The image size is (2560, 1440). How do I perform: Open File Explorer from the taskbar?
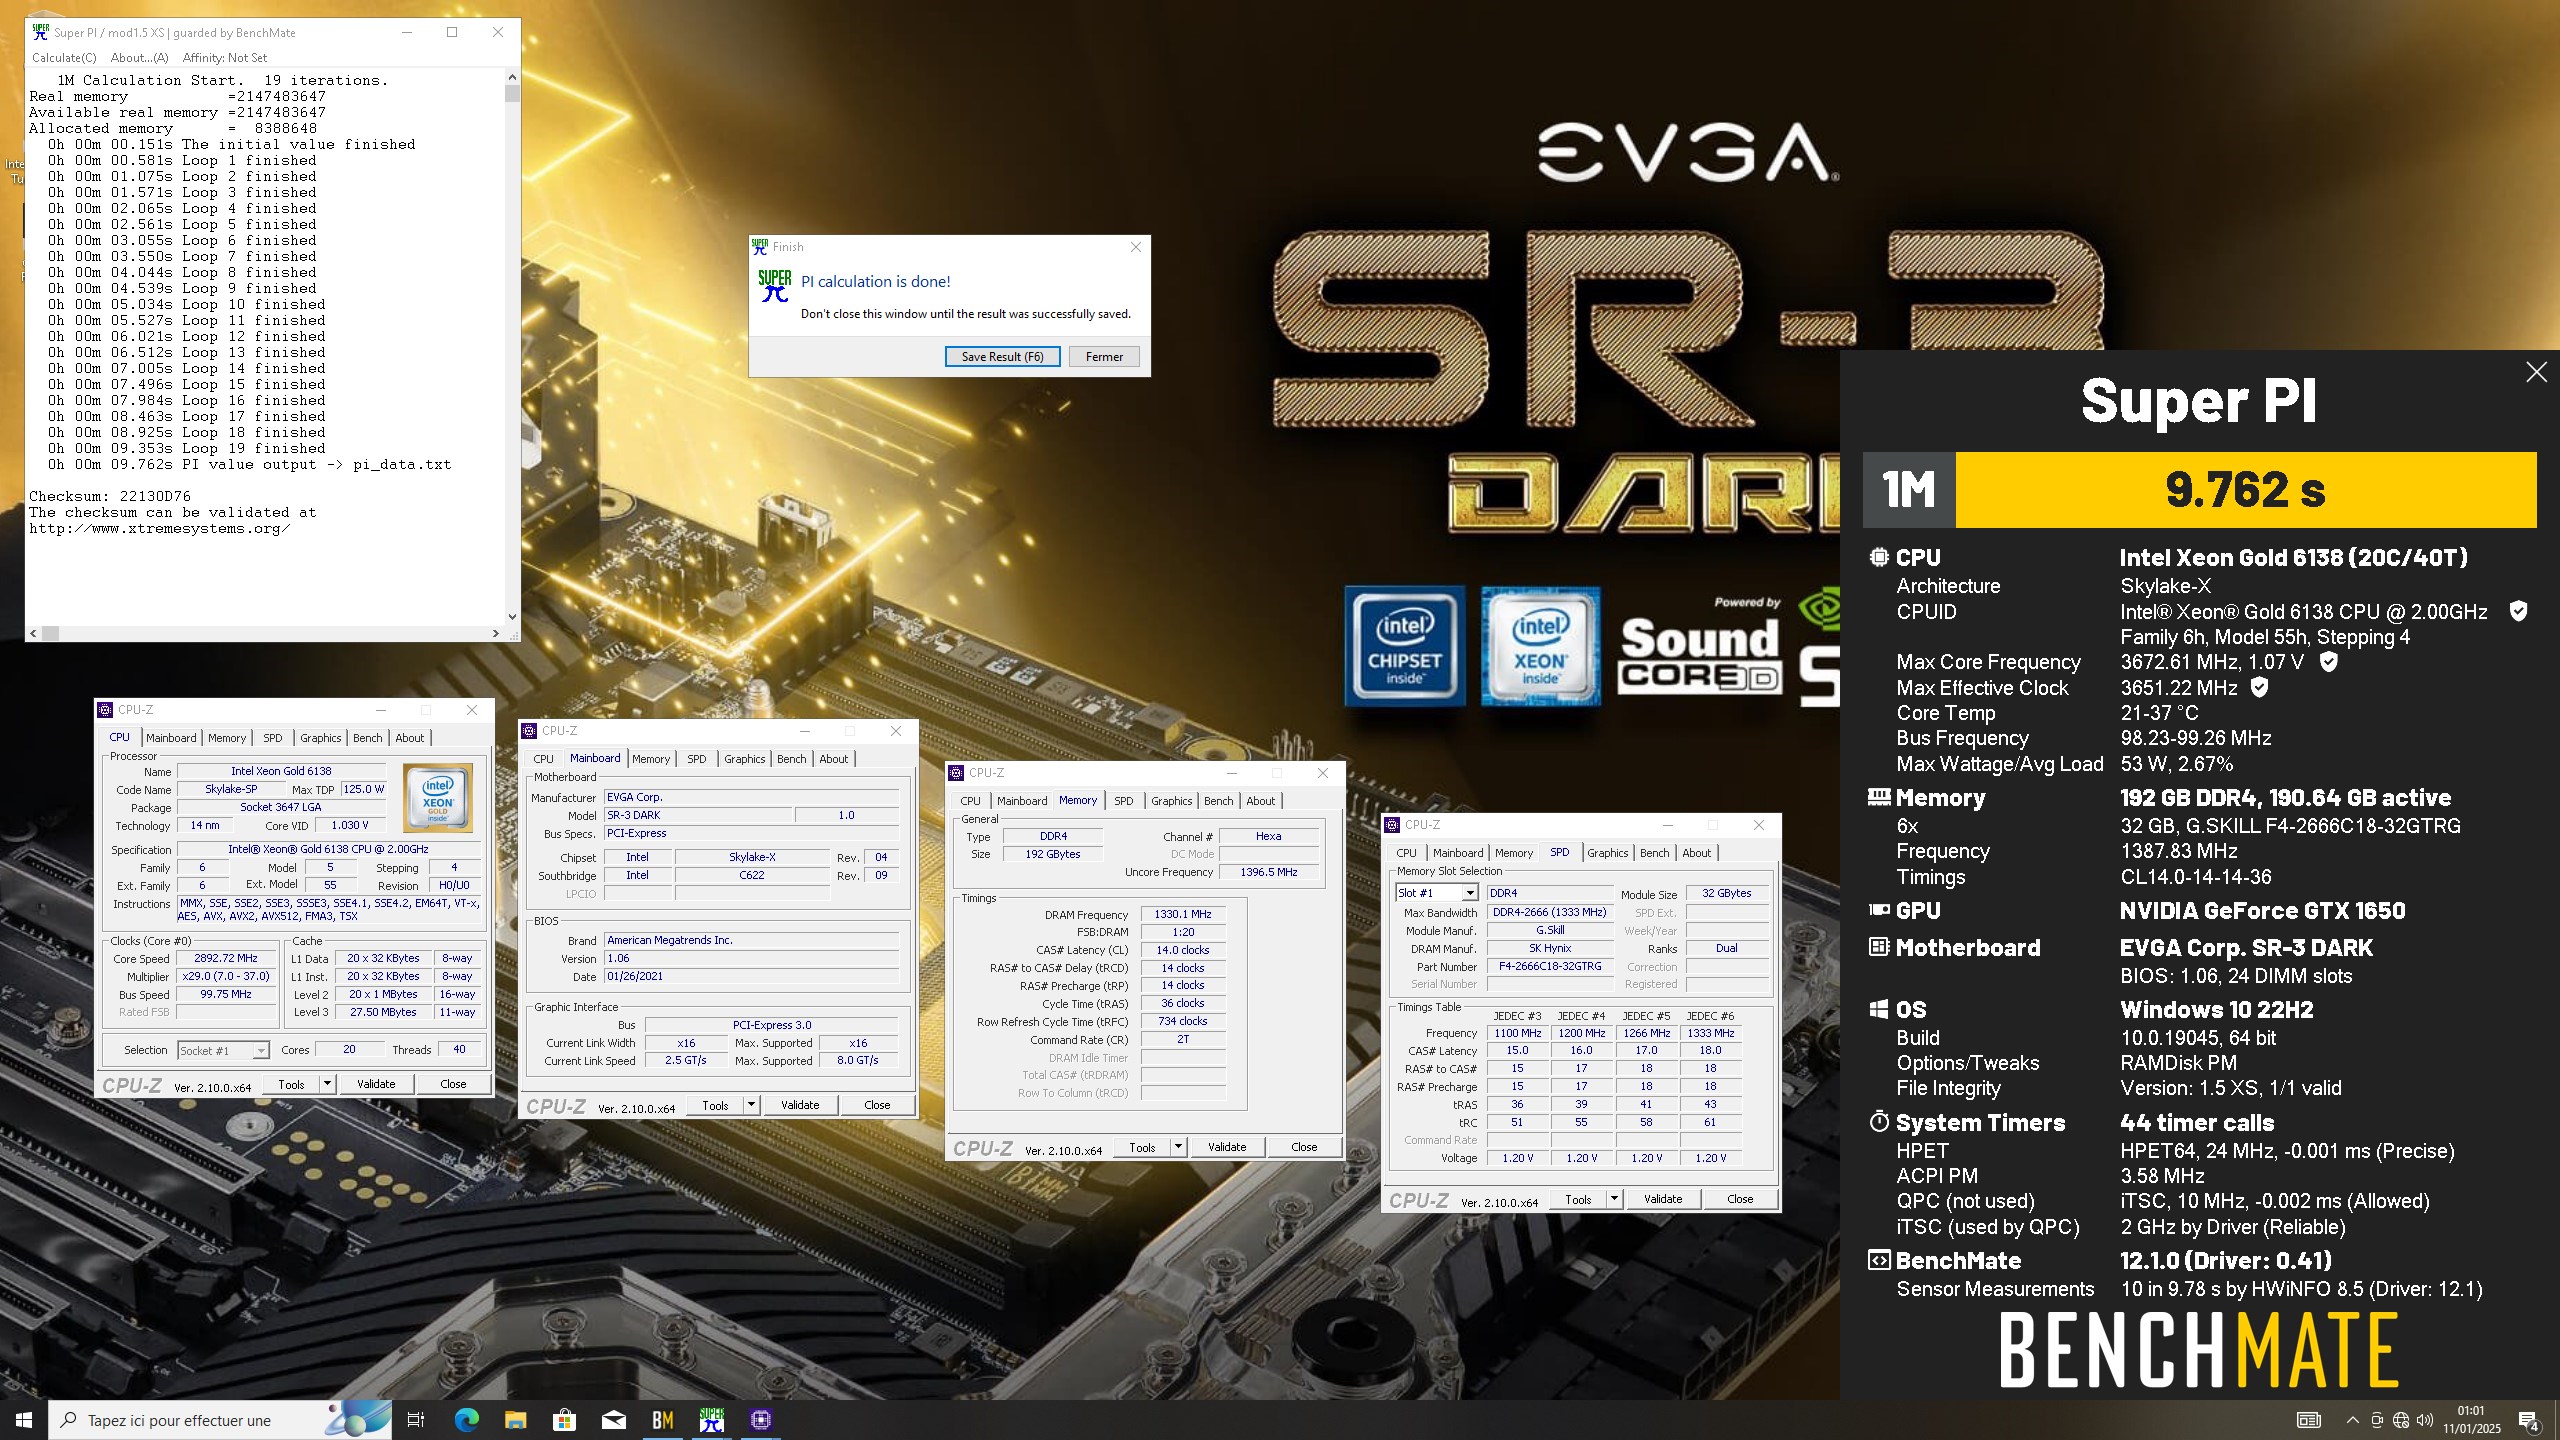[515, 1420]
